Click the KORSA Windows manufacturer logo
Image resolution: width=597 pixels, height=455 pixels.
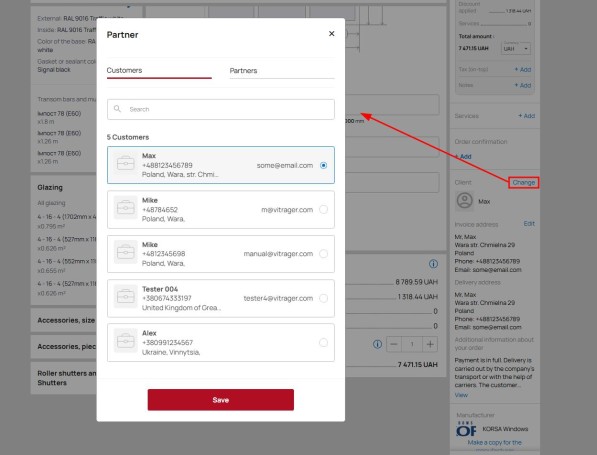(x=466, y=429)
